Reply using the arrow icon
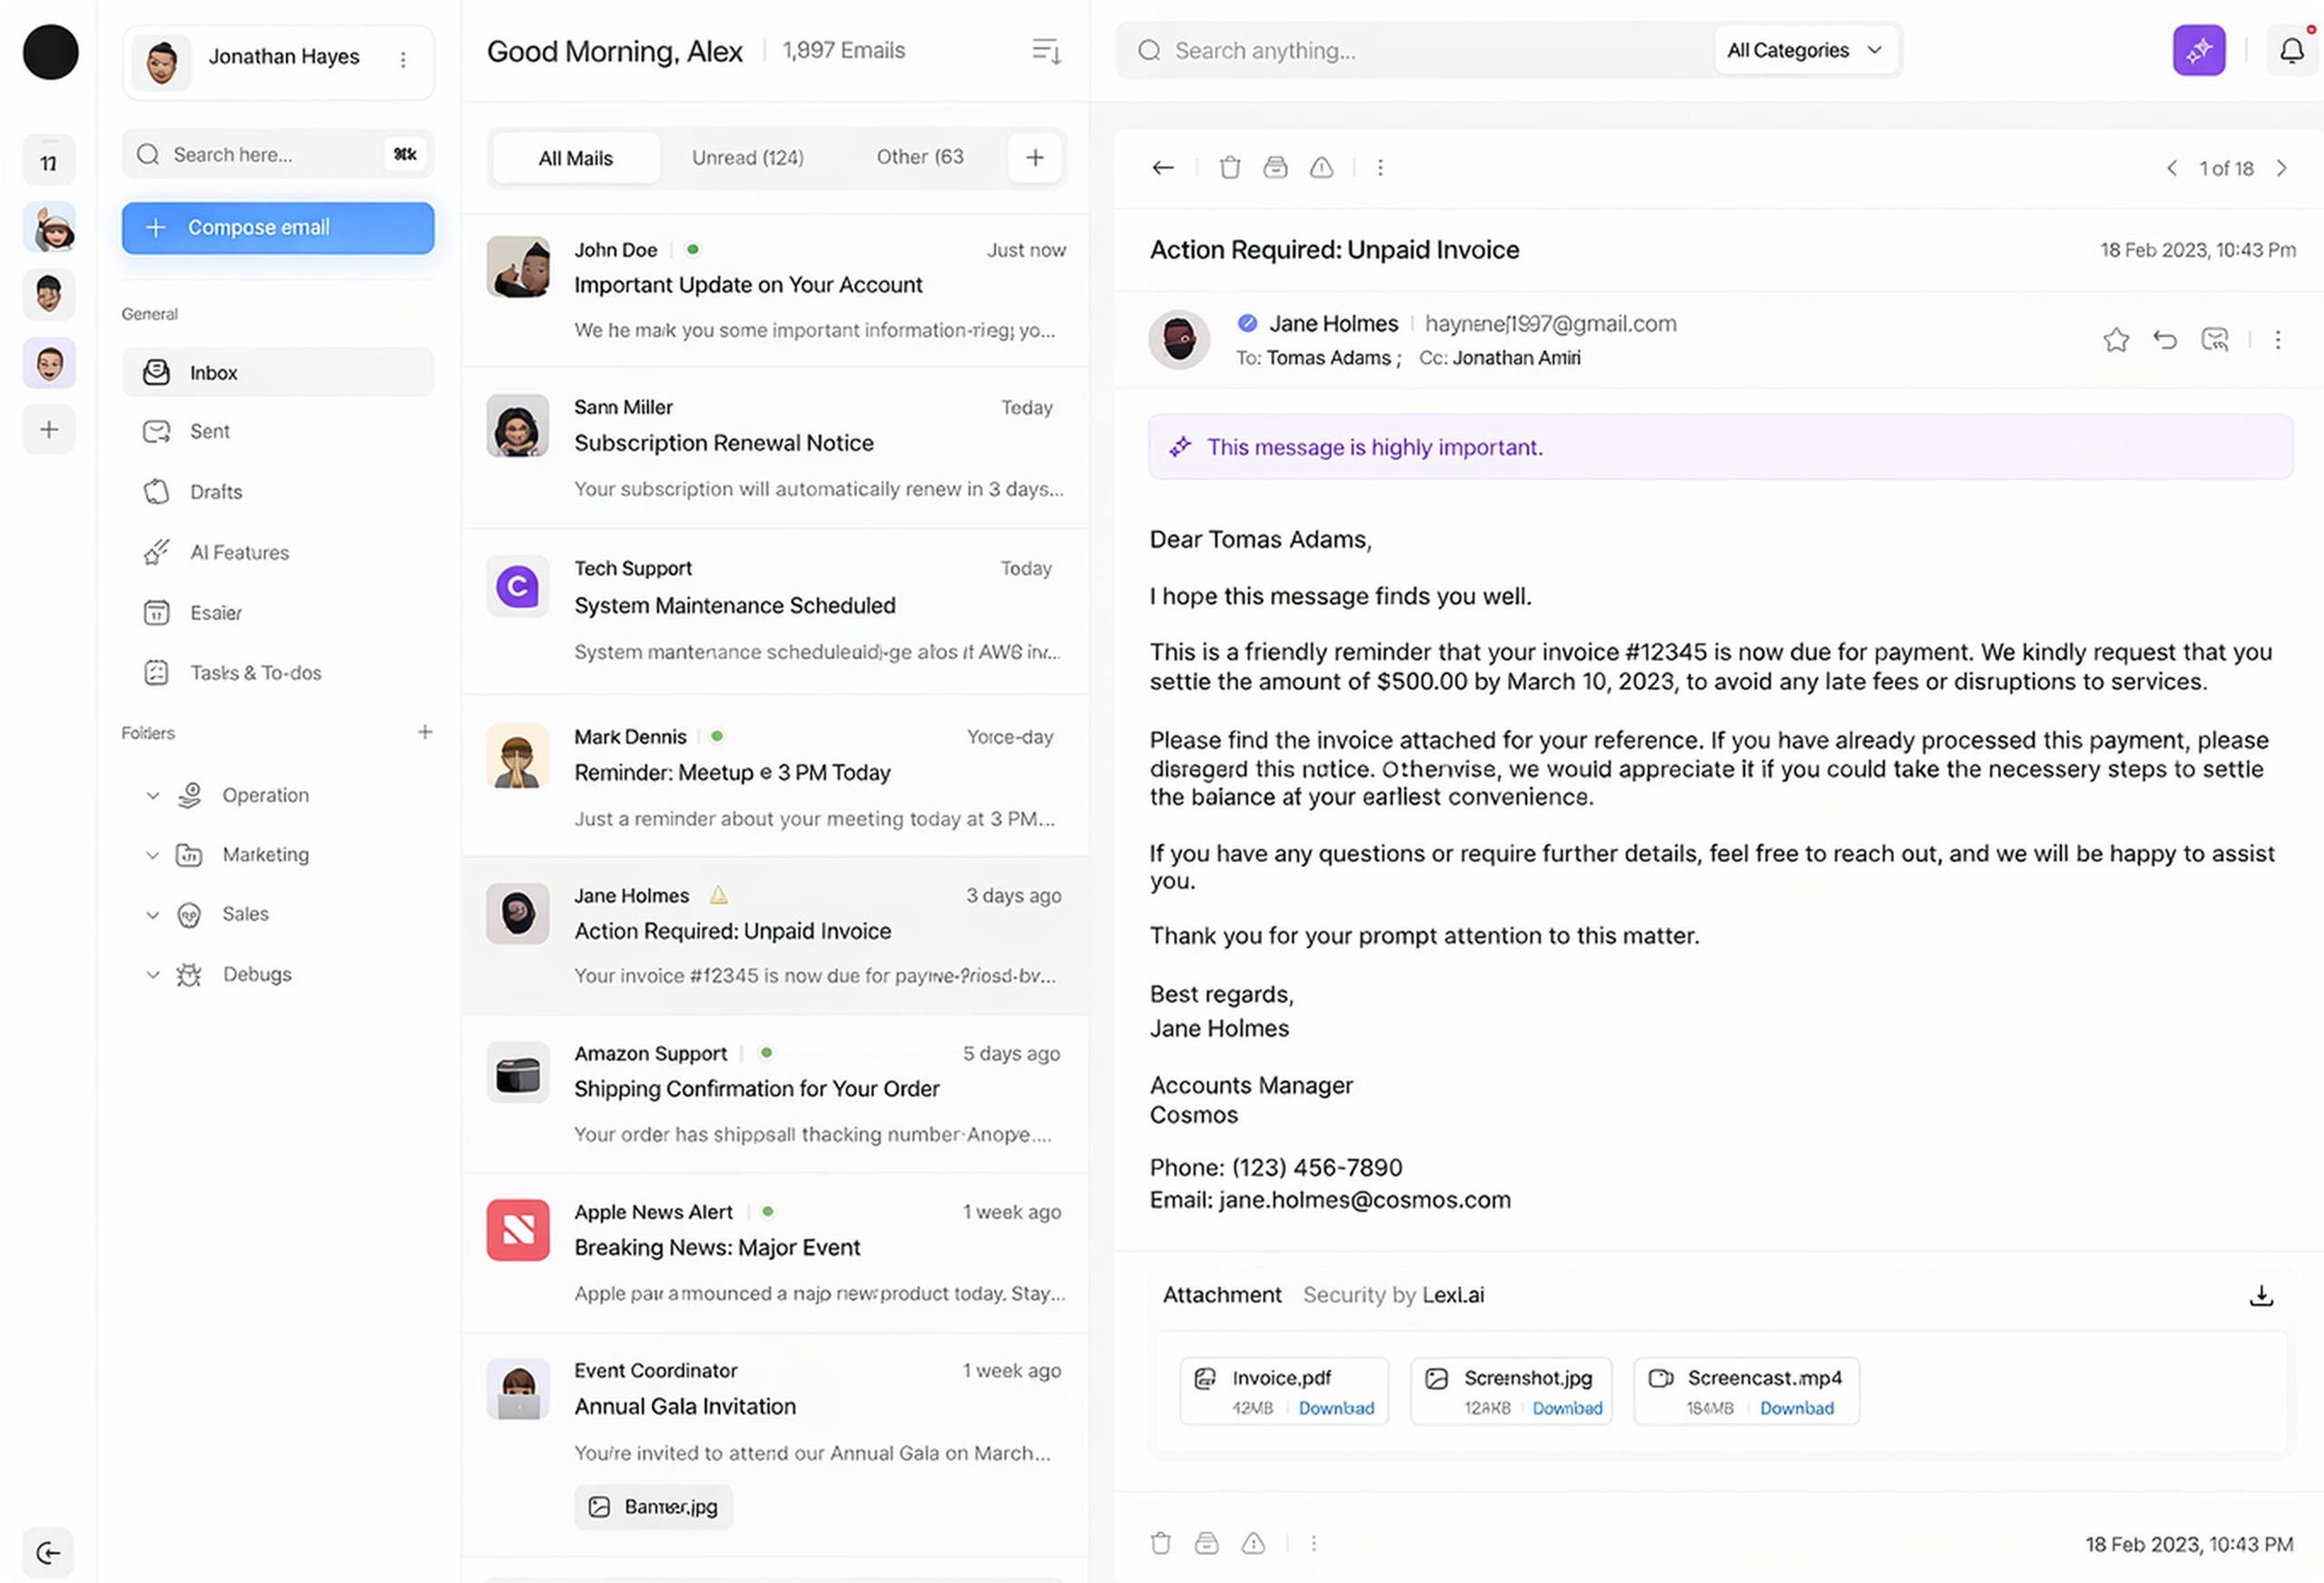 click(2165, 340)
